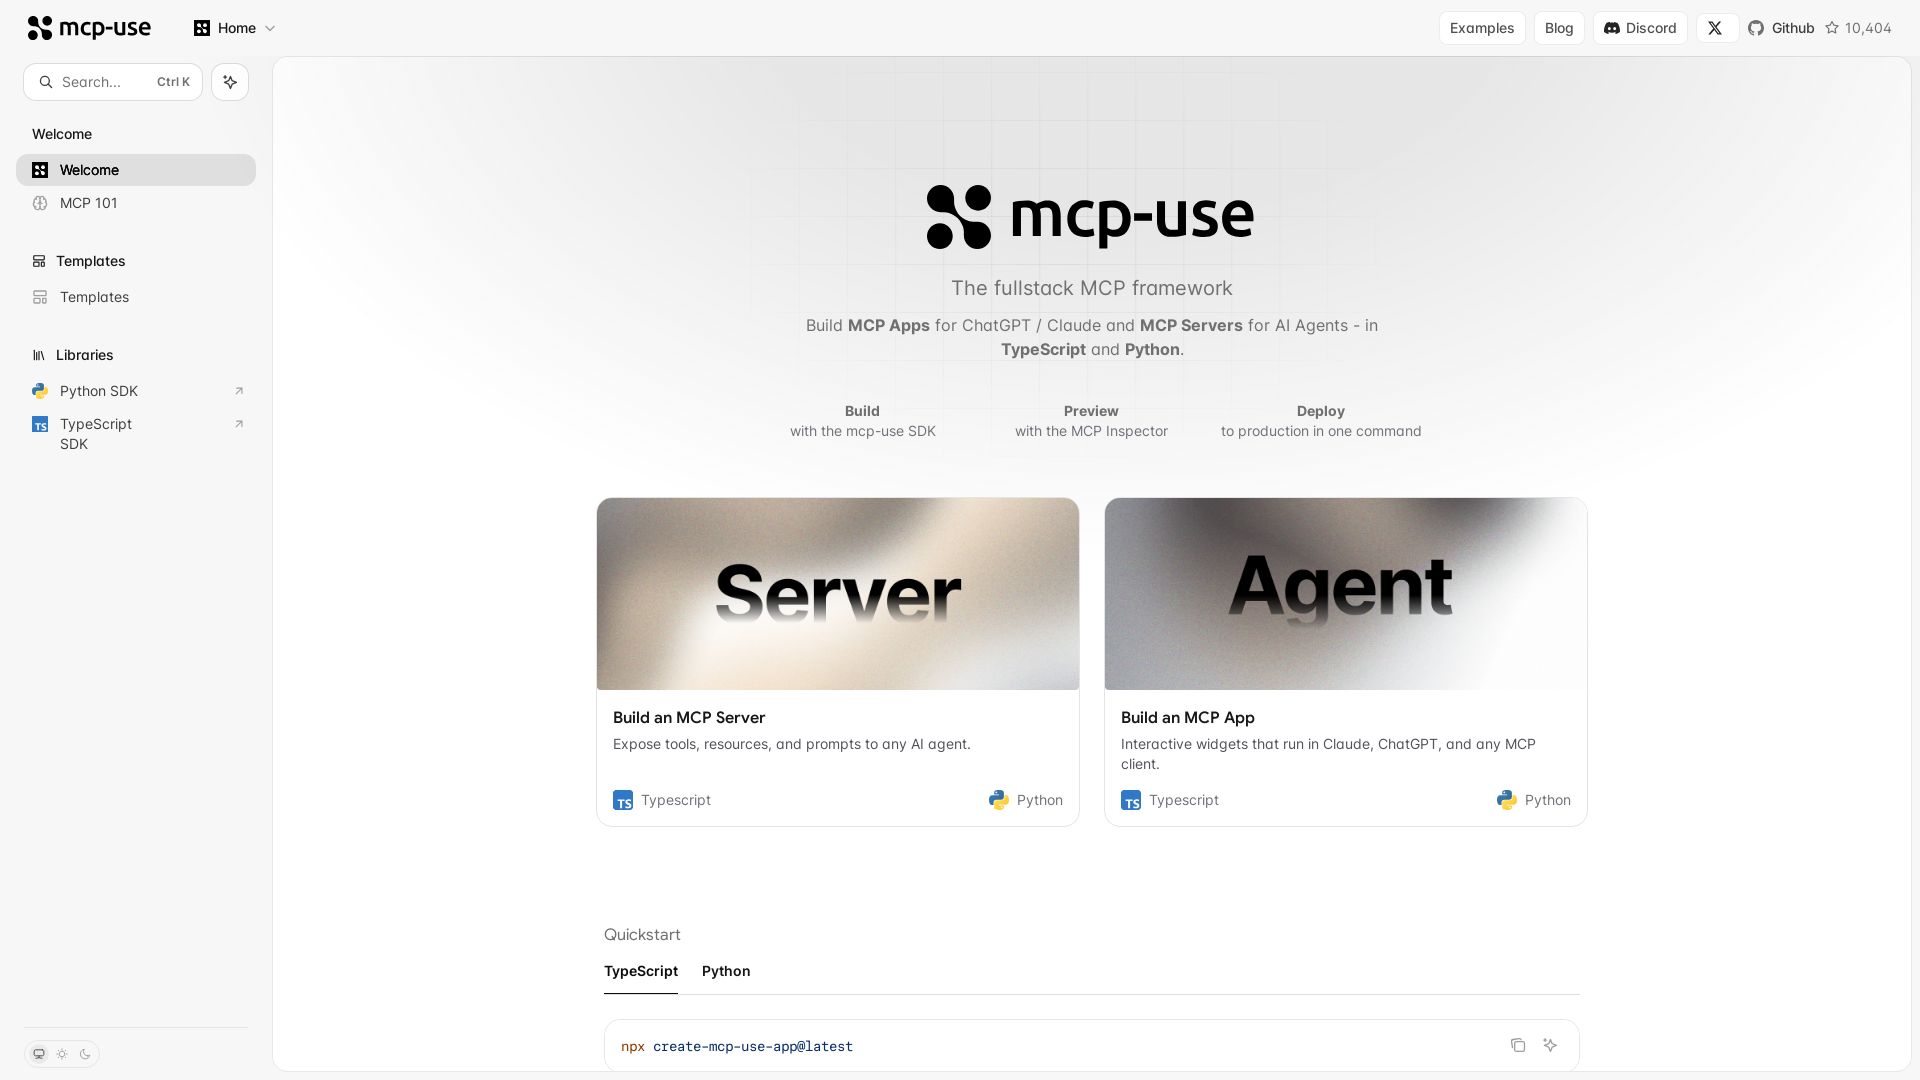Select the TypeScript quickstart tab
The width and height of the screenshot is (1920, 1080).
click(641, 971)
